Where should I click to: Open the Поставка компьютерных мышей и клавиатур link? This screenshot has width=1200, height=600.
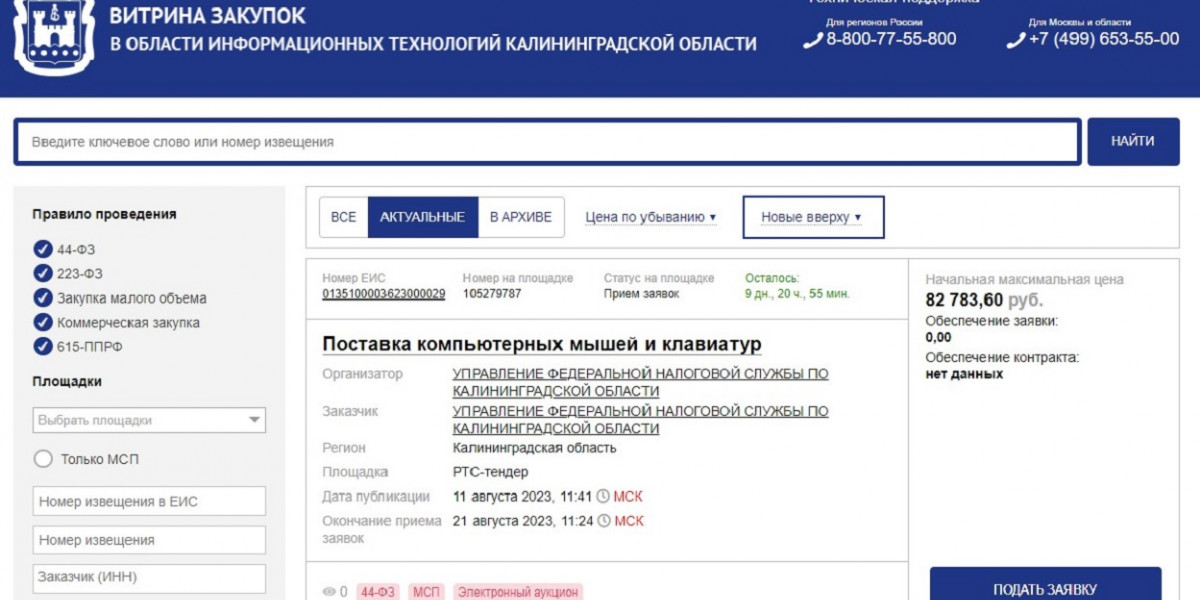(541, 344)
